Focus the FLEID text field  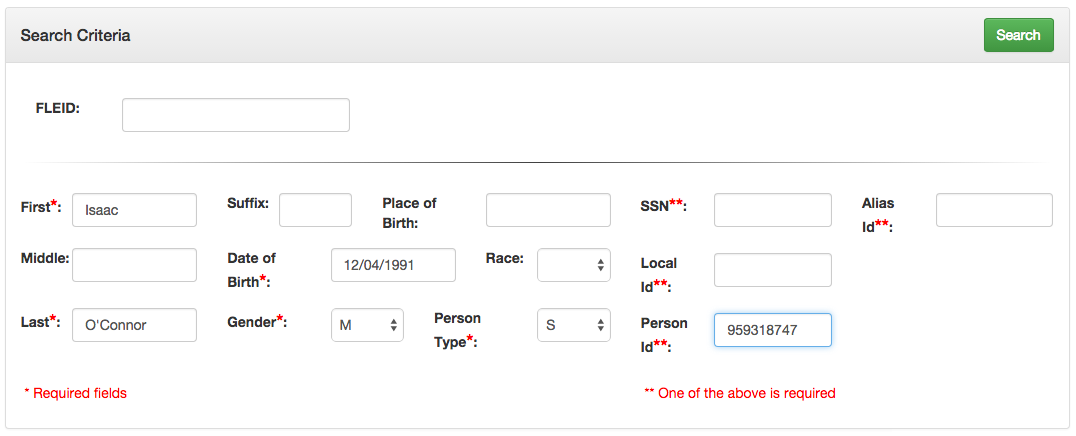click(x=235, y=115)
